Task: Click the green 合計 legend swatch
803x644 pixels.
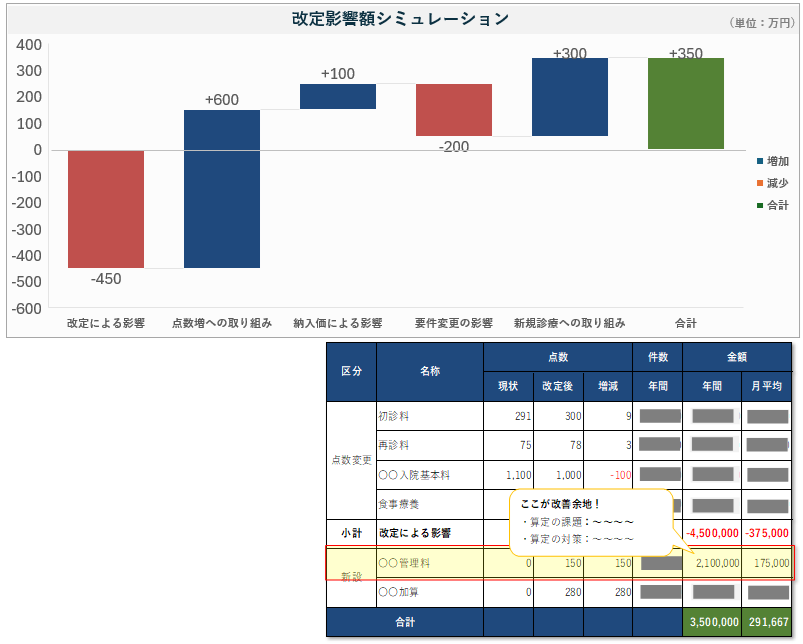Action: click(x=760, y=206)
